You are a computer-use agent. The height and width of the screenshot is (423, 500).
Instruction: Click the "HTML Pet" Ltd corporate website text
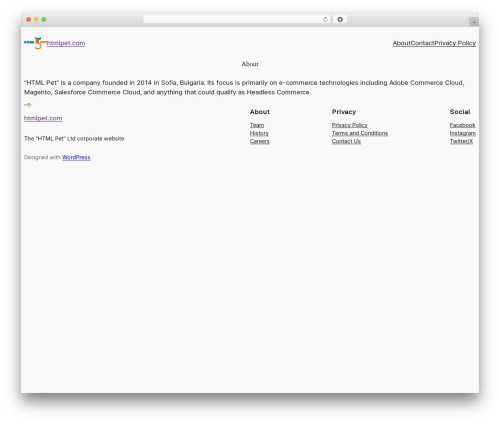pyautogui.click(x=74, y=138)
